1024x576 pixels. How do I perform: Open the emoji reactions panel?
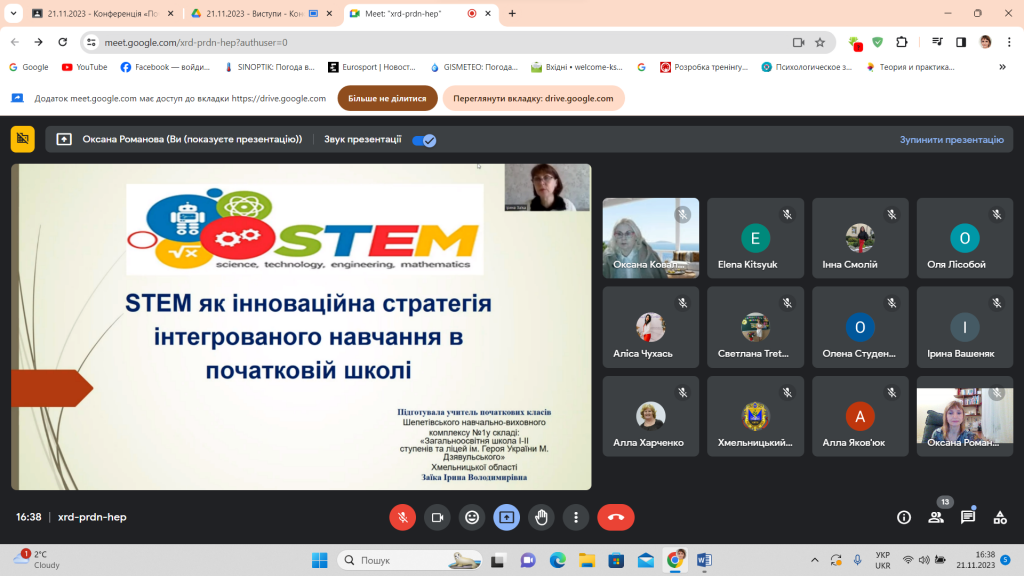(472, 517)
